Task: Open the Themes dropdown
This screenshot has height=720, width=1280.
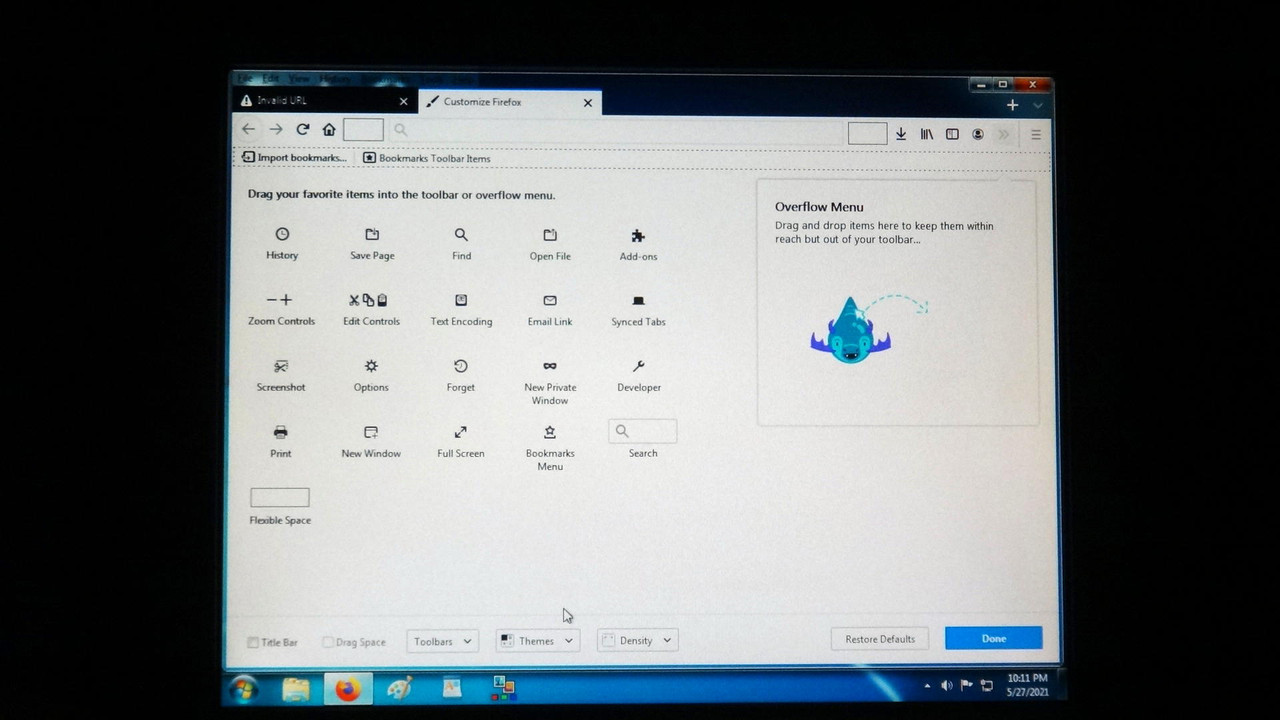Action: tap(538, 641)
